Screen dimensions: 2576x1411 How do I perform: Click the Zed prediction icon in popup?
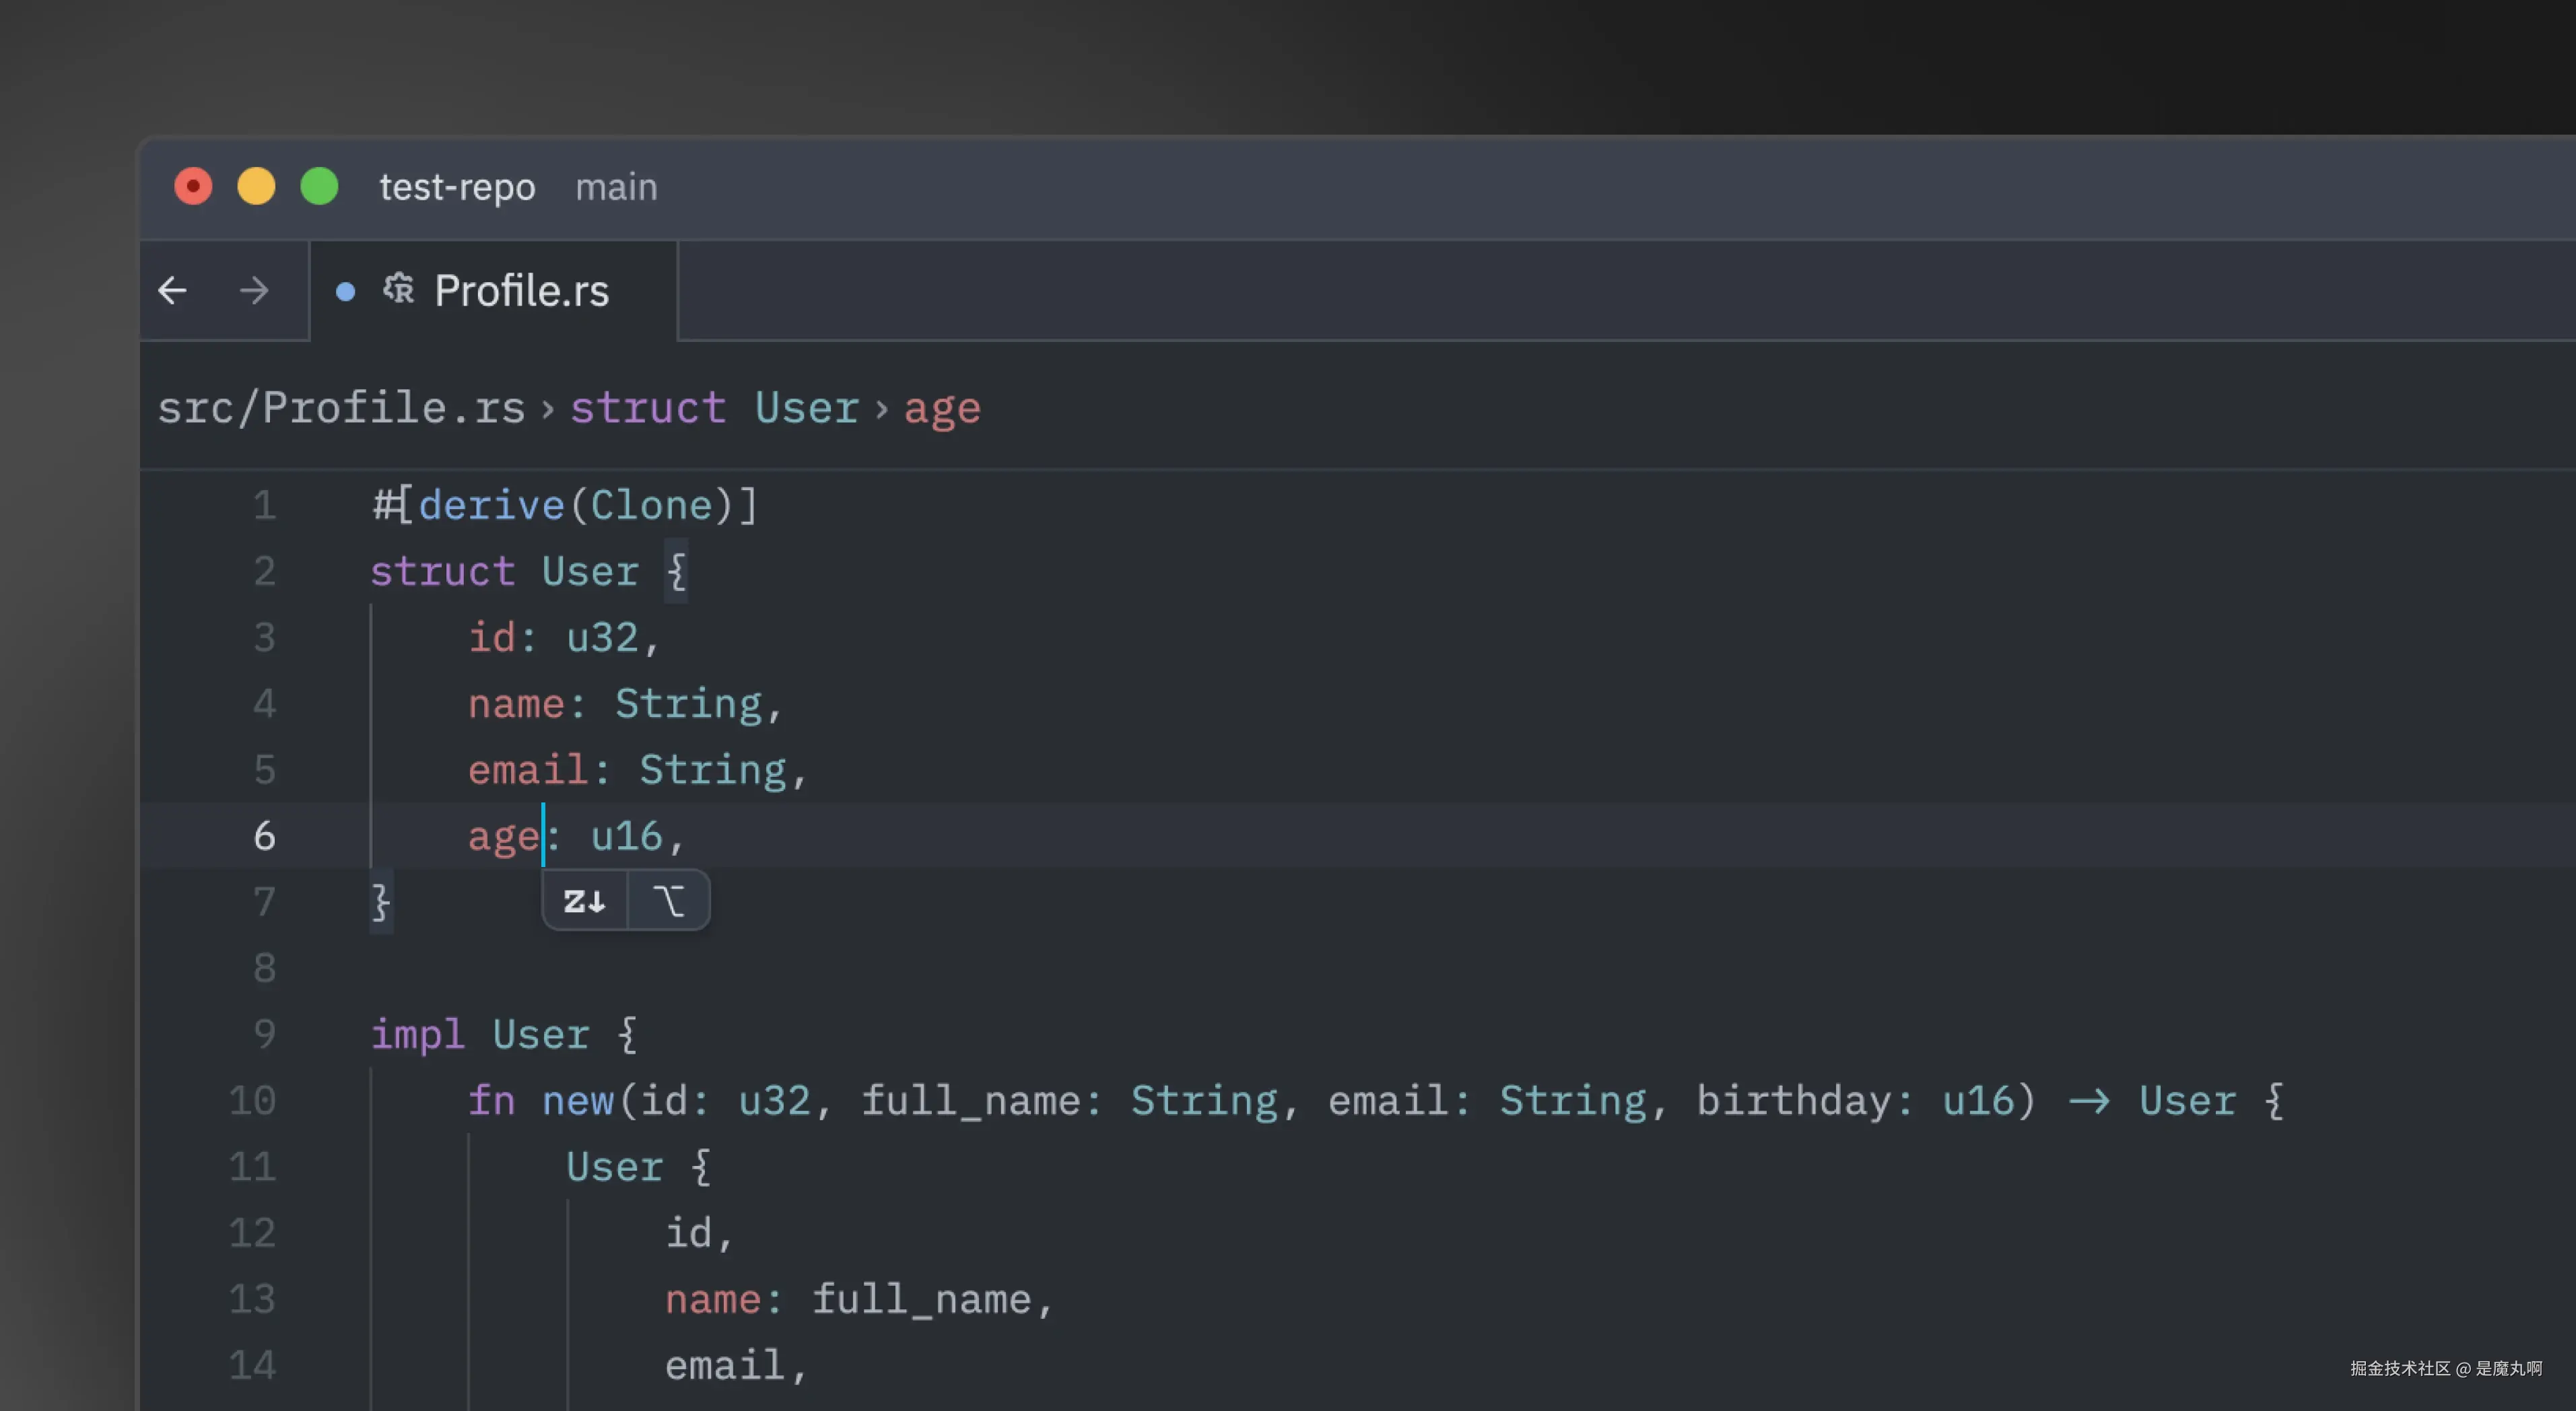(x=585, y=901)
